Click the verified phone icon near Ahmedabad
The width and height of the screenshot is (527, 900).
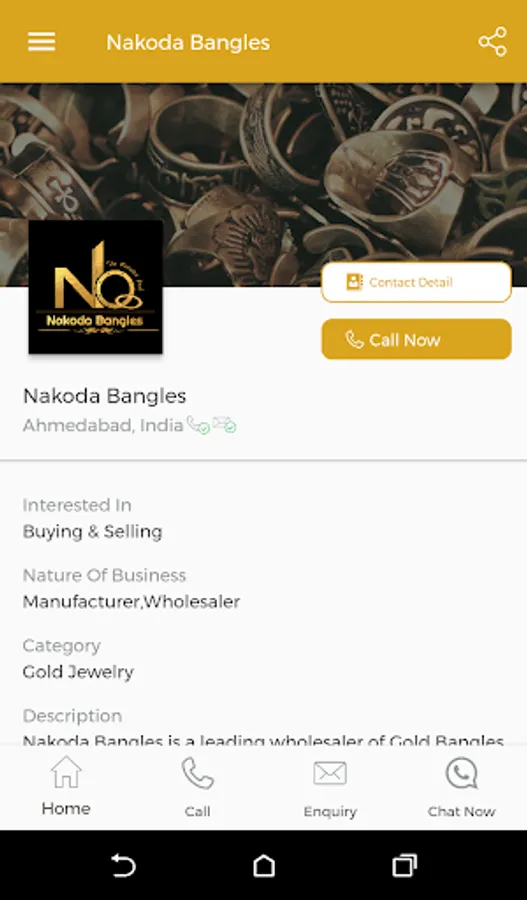(198, 425)
